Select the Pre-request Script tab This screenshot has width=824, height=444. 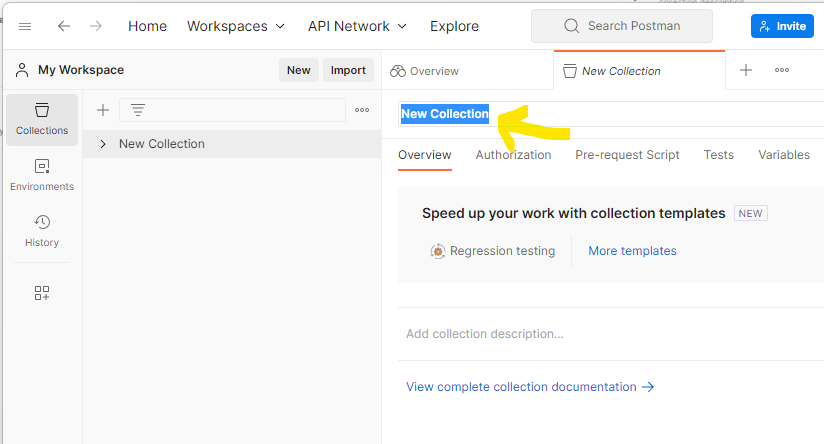point(627,155)
